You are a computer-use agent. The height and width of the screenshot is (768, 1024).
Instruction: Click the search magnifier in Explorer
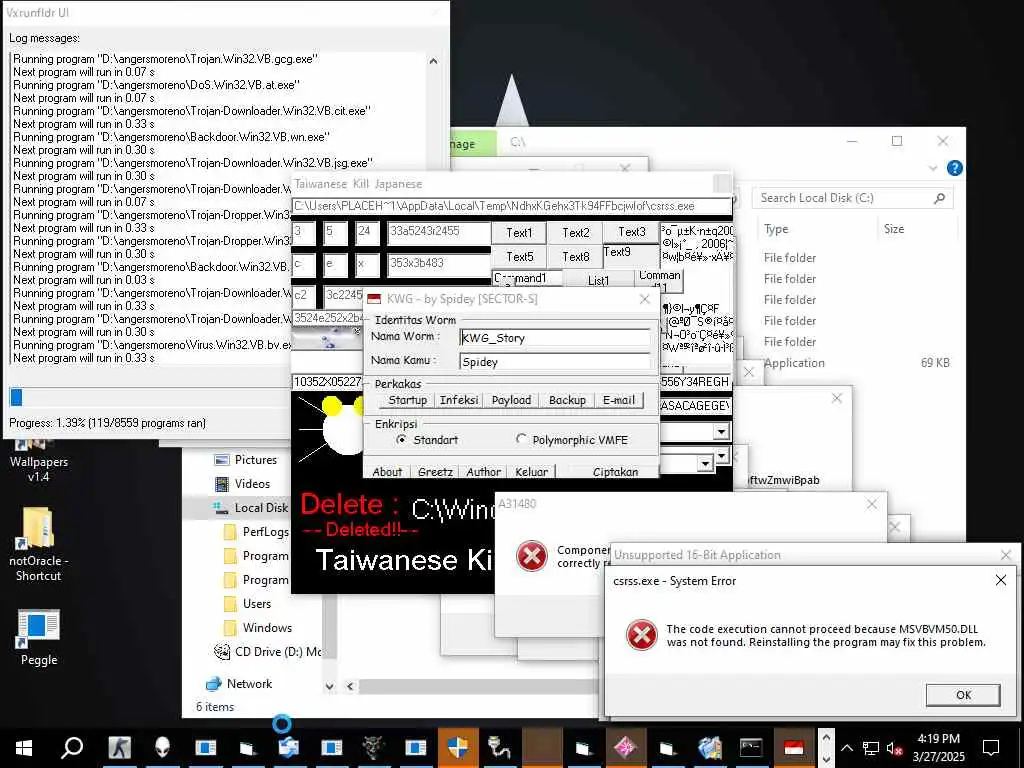pyautogui.click(x=939, y=198)
